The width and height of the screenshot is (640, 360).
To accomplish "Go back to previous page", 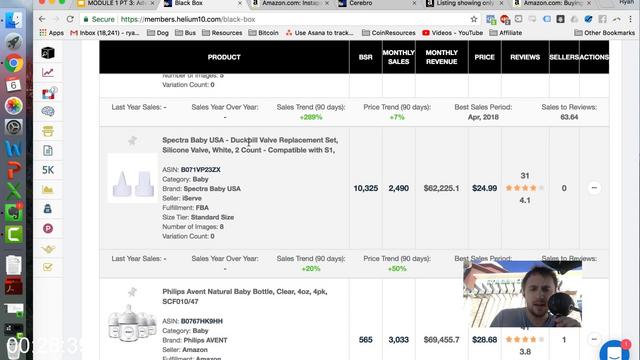I will pos(42,19).
